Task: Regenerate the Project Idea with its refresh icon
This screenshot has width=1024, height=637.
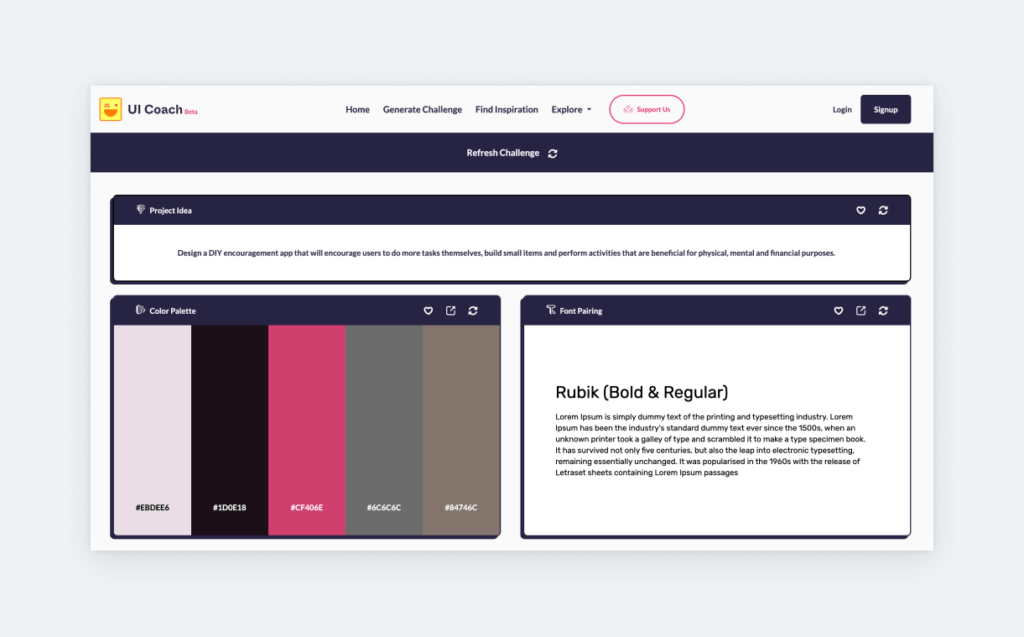Action: [x=883, y=210]
